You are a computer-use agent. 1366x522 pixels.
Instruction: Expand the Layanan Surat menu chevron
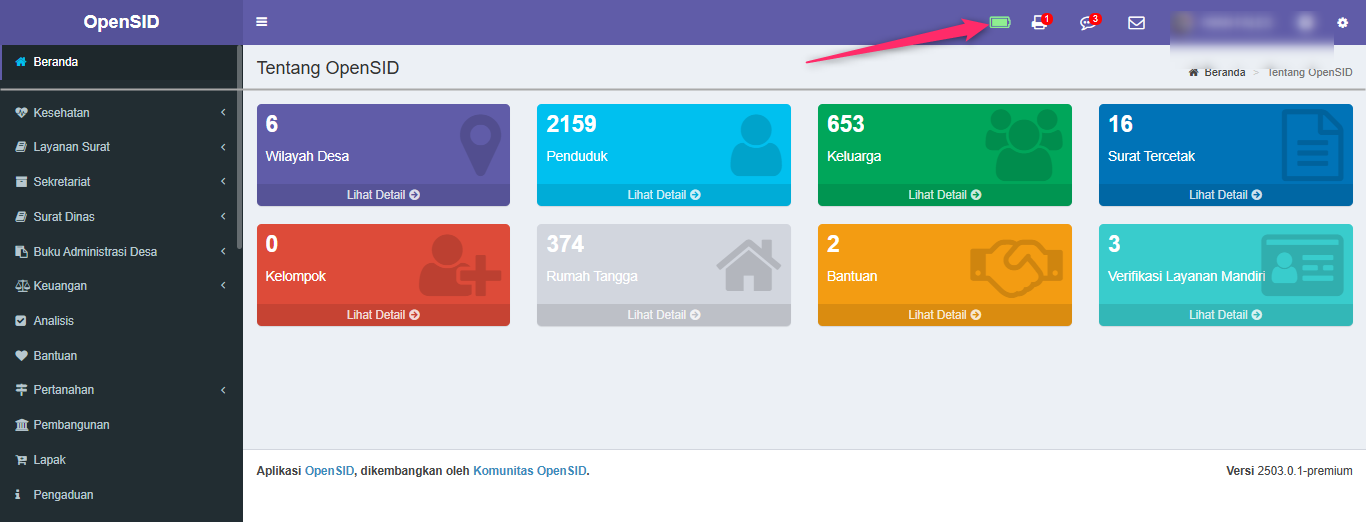pos(224,147)
